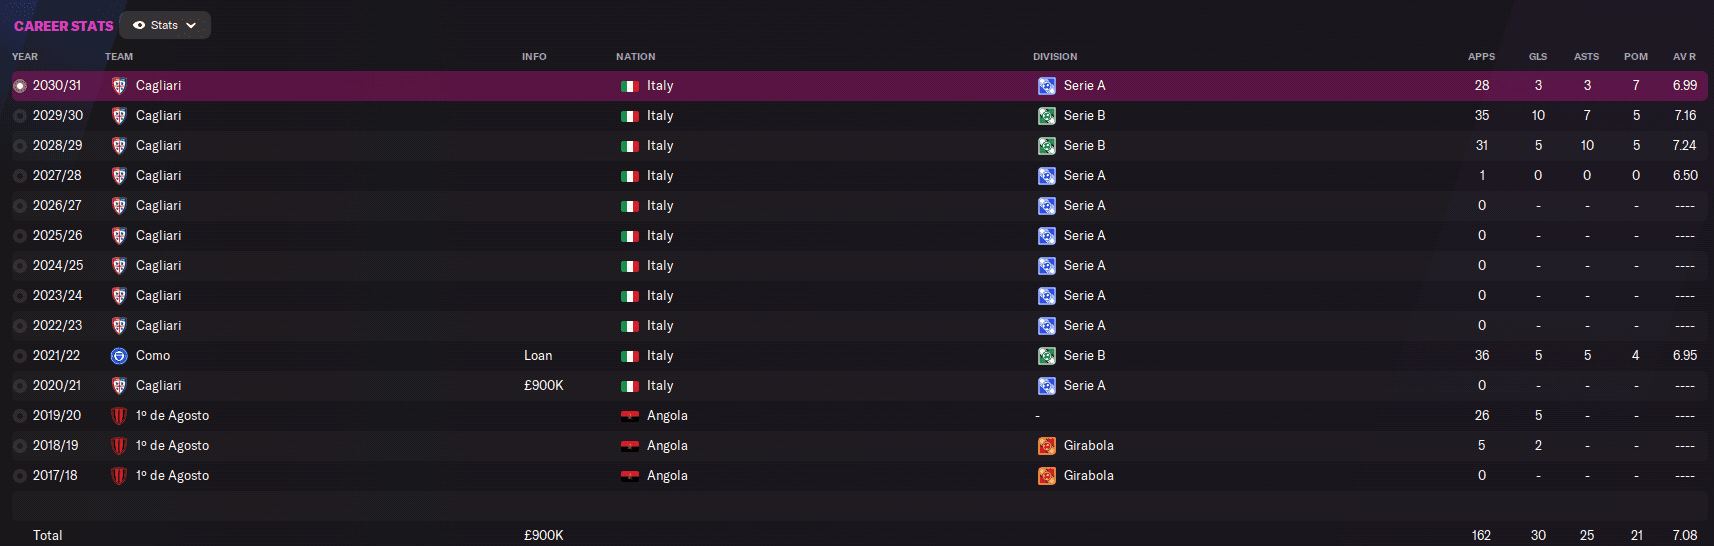1714x546 pixels.
Task: Open Cagliari team link in 2026/27 row
Action: tap(158, 206)
